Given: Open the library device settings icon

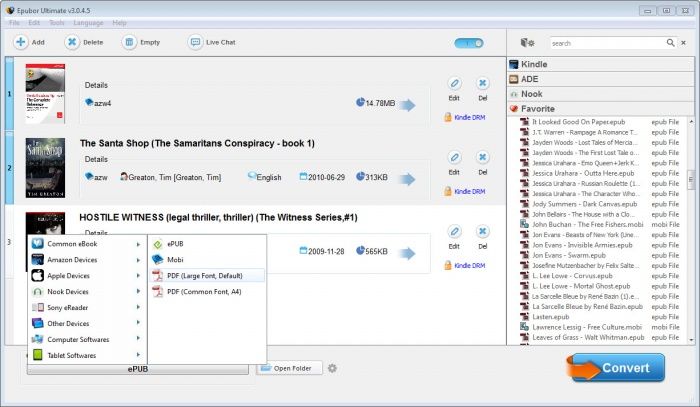Looking at the screenshot, I should tap(527, 43).
